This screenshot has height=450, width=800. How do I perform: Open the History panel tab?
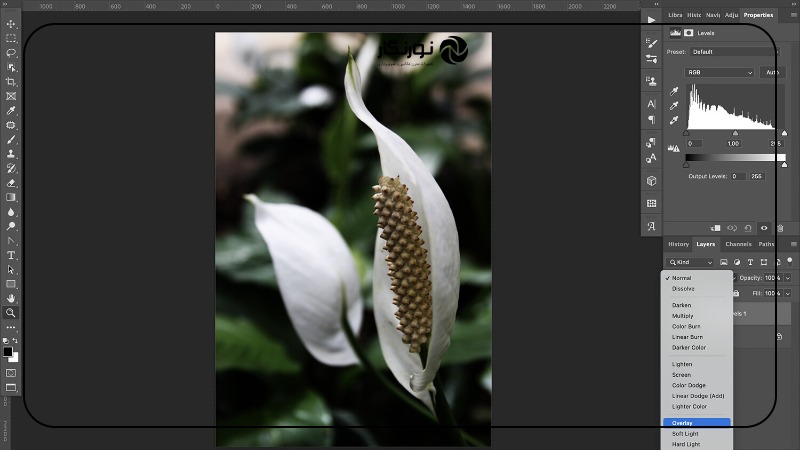[x=678, y=244]
